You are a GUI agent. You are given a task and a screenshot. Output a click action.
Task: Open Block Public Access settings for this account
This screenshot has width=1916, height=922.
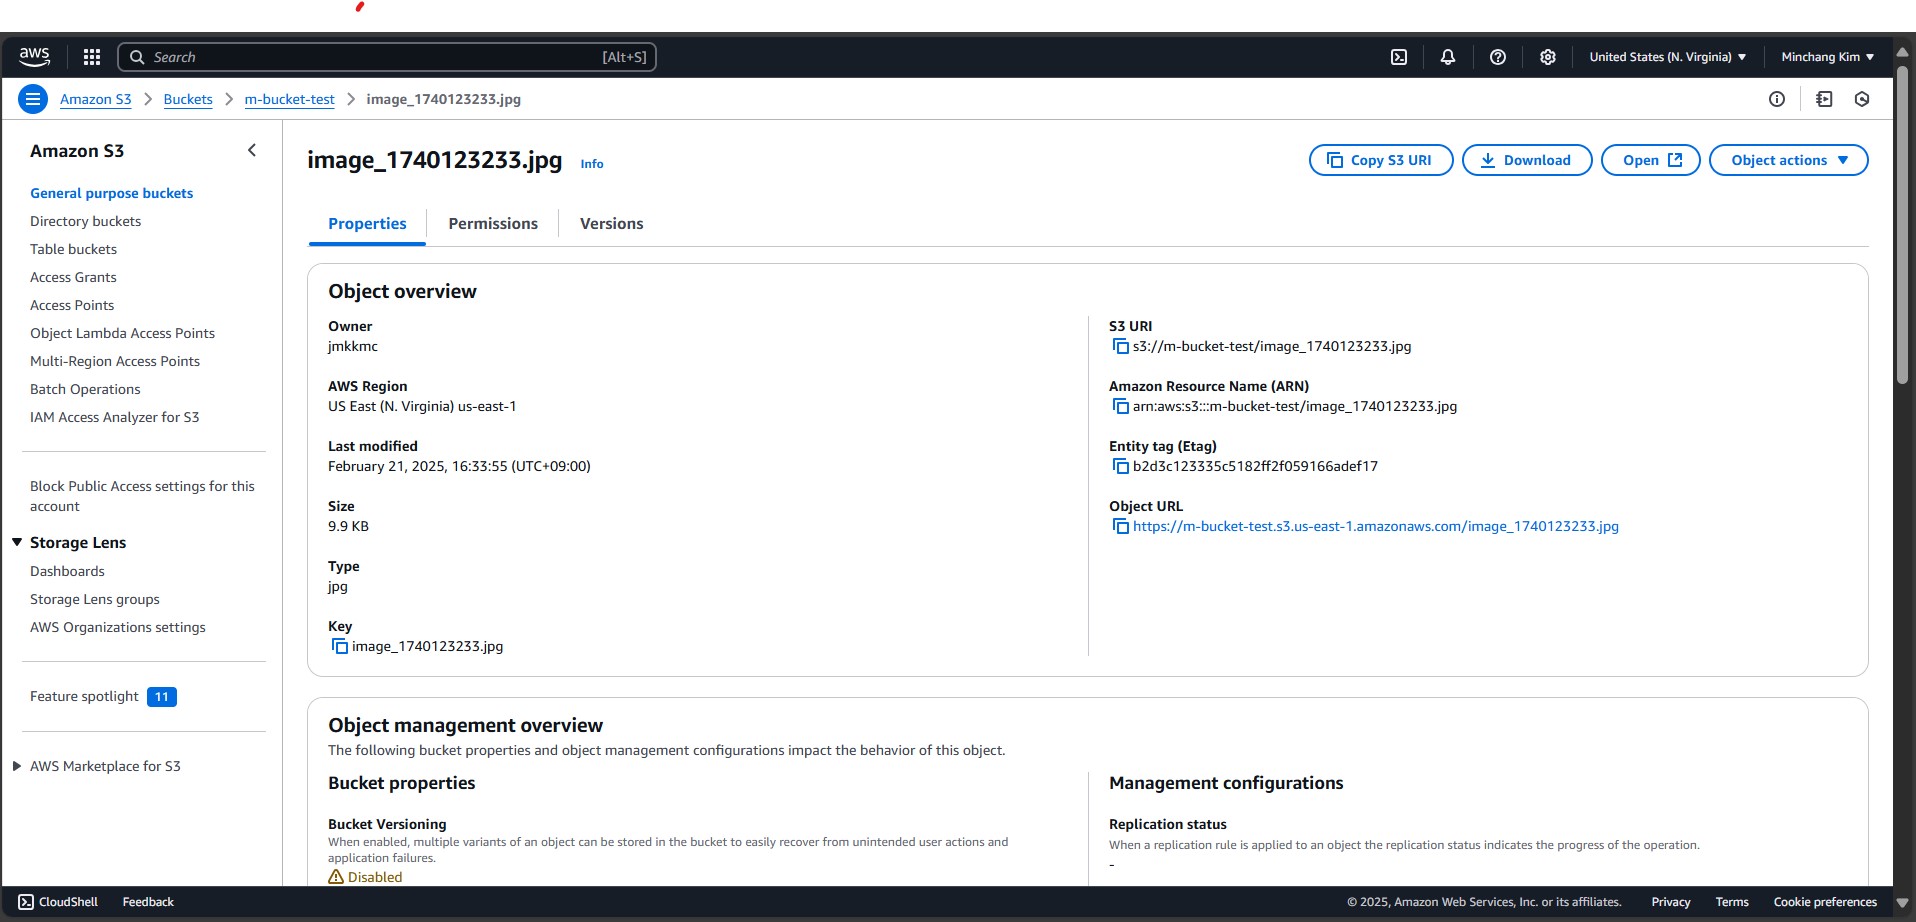click(x=142, y=496)
